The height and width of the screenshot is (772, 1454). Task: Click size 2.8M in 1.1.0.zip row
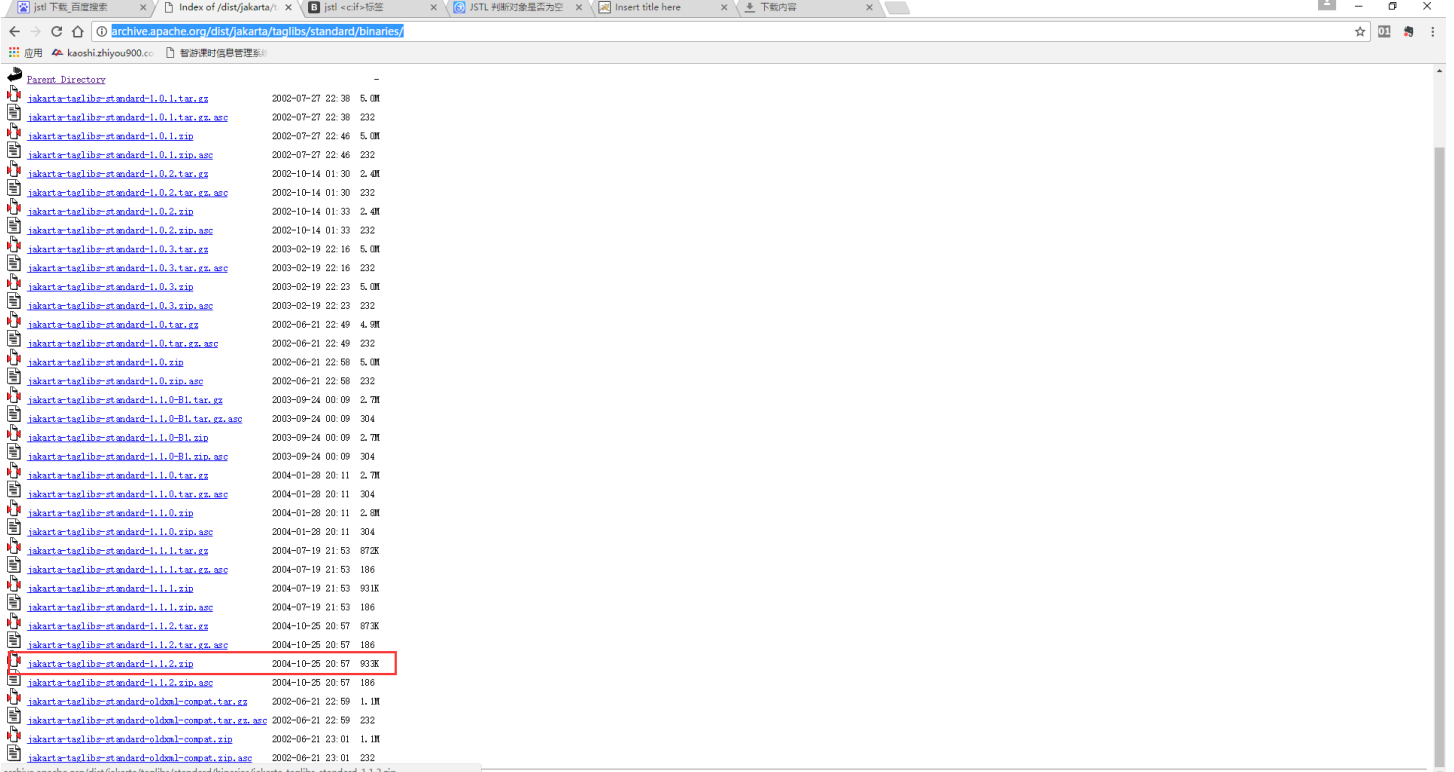[x=370, y=513]
